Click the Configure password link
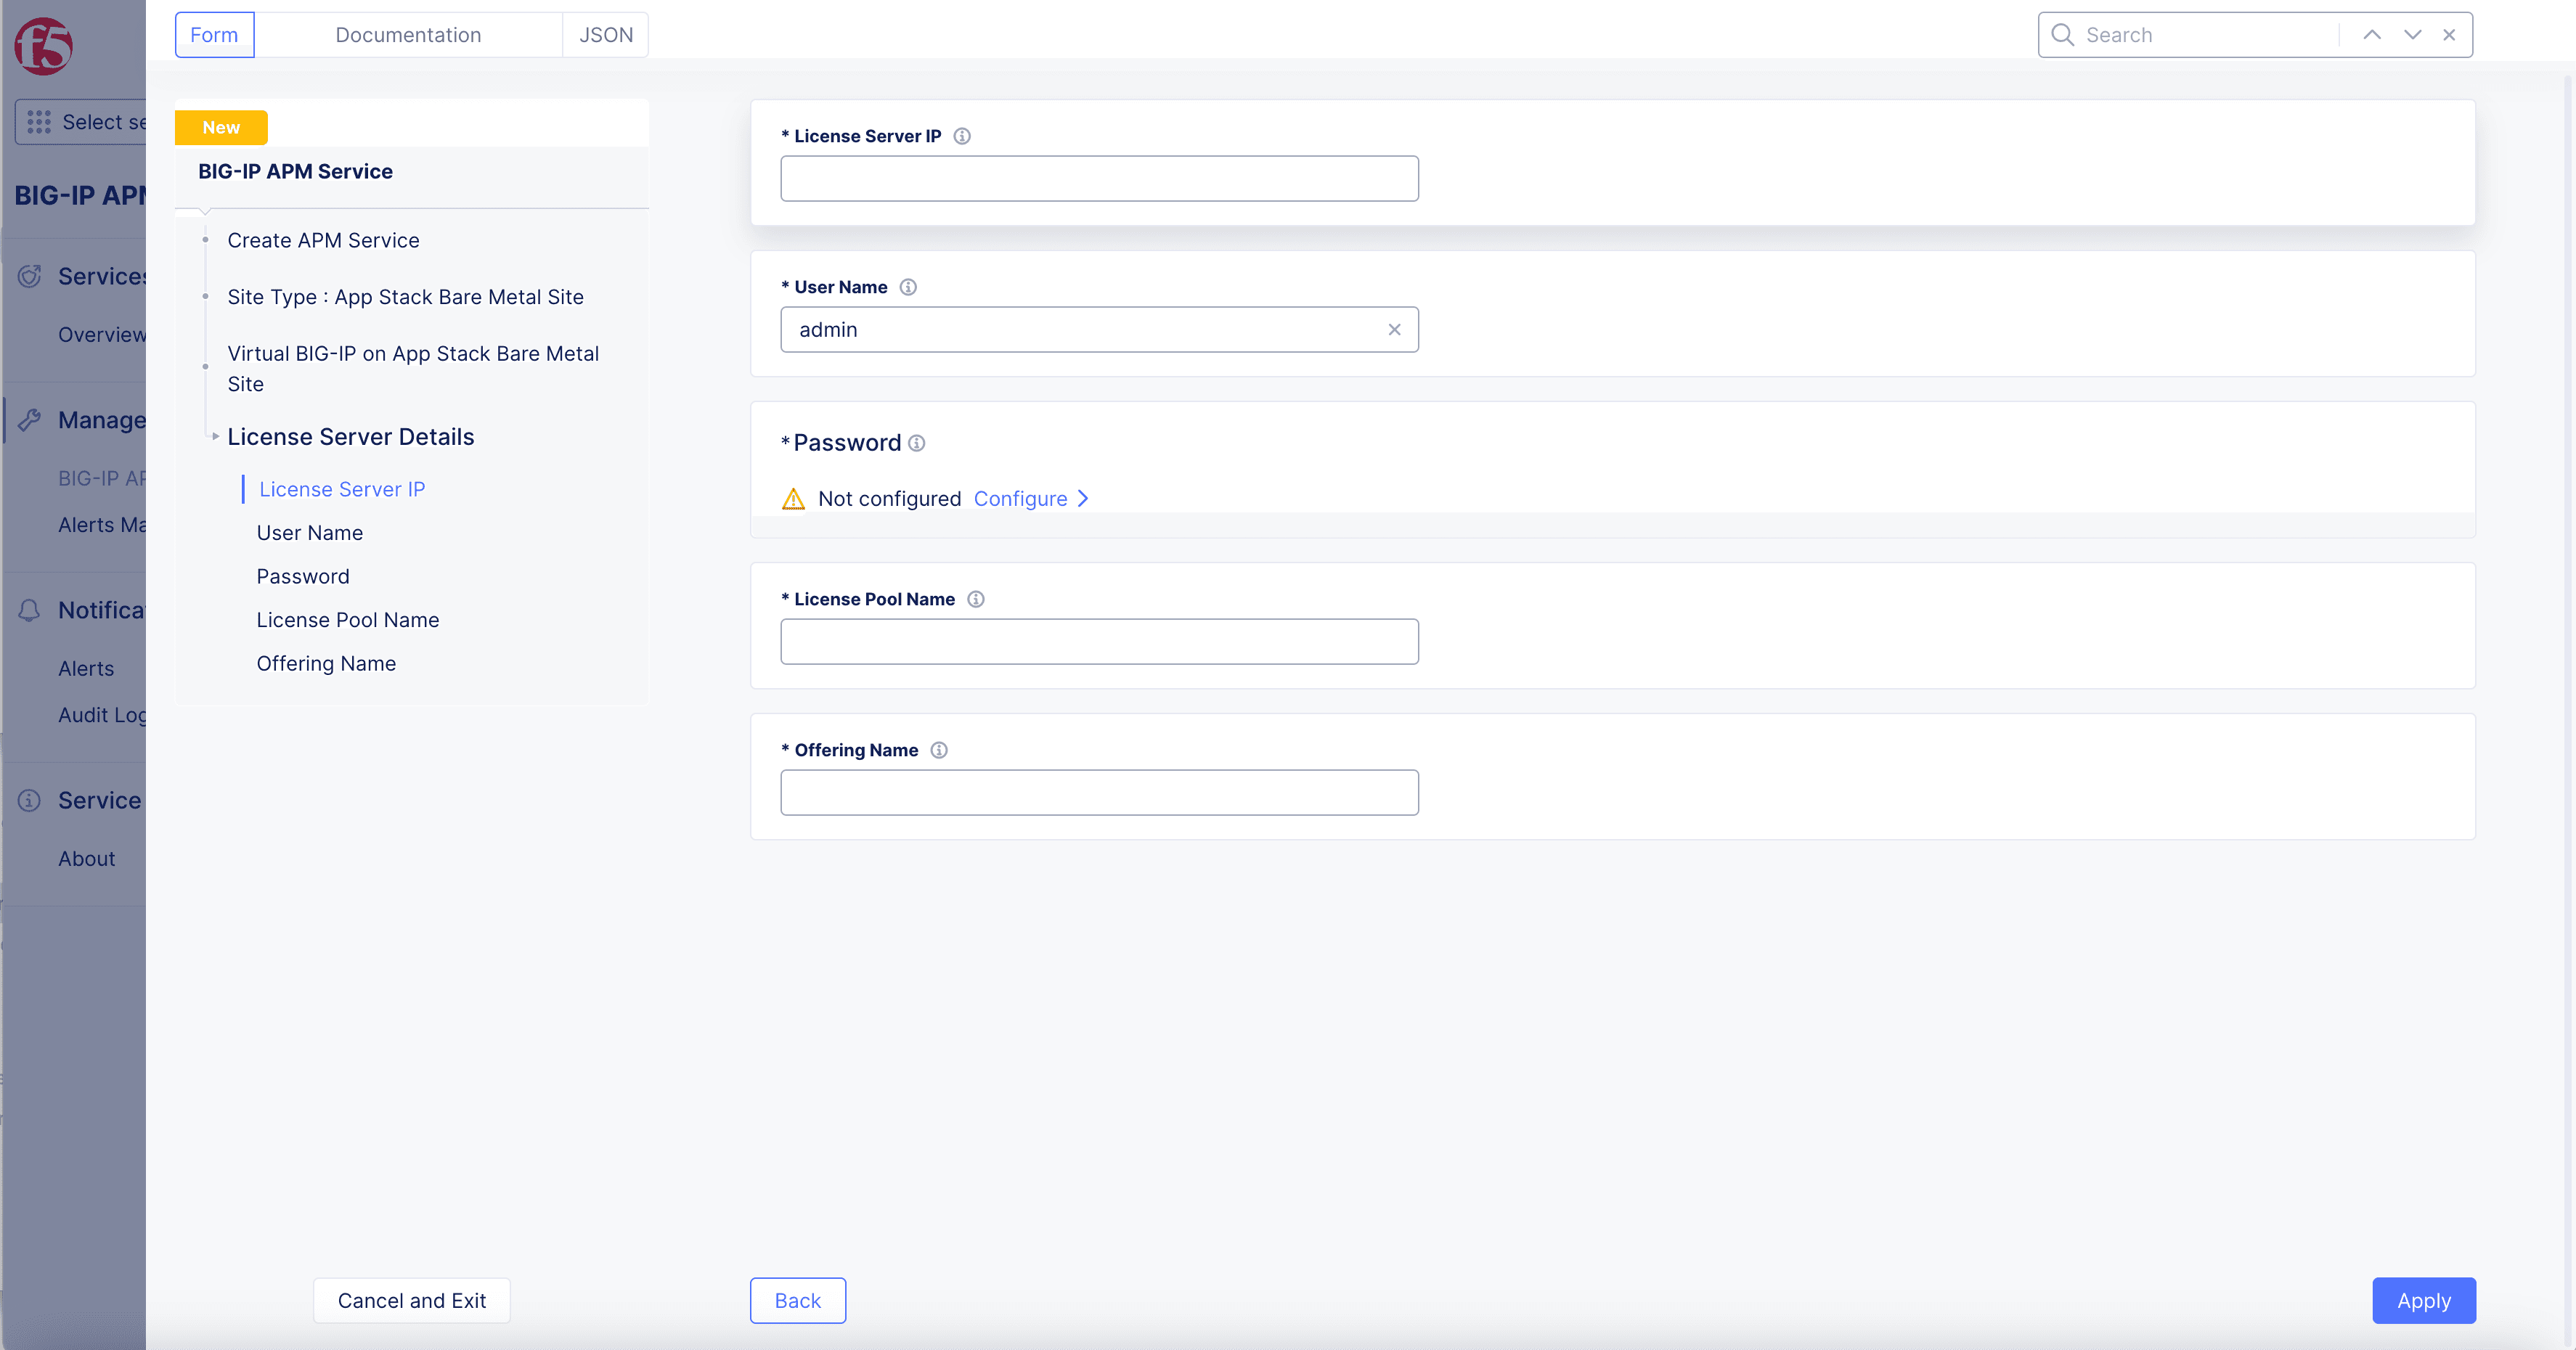The width and height of the screenshot is (2576, 1350). (1020, 498)
